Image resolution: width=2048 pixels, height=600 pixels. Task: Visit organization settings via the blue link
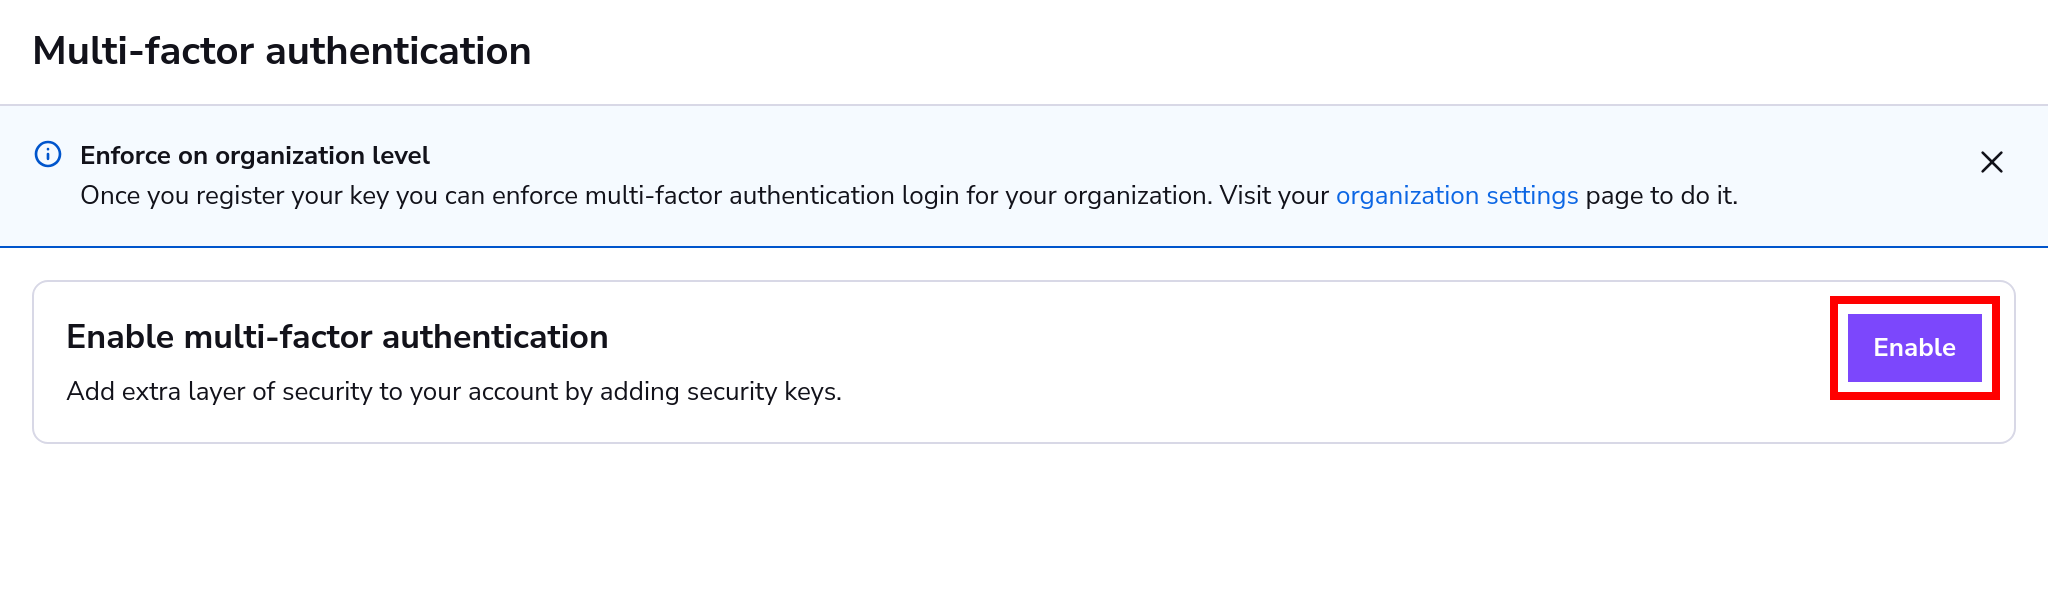click(1456, 196)
